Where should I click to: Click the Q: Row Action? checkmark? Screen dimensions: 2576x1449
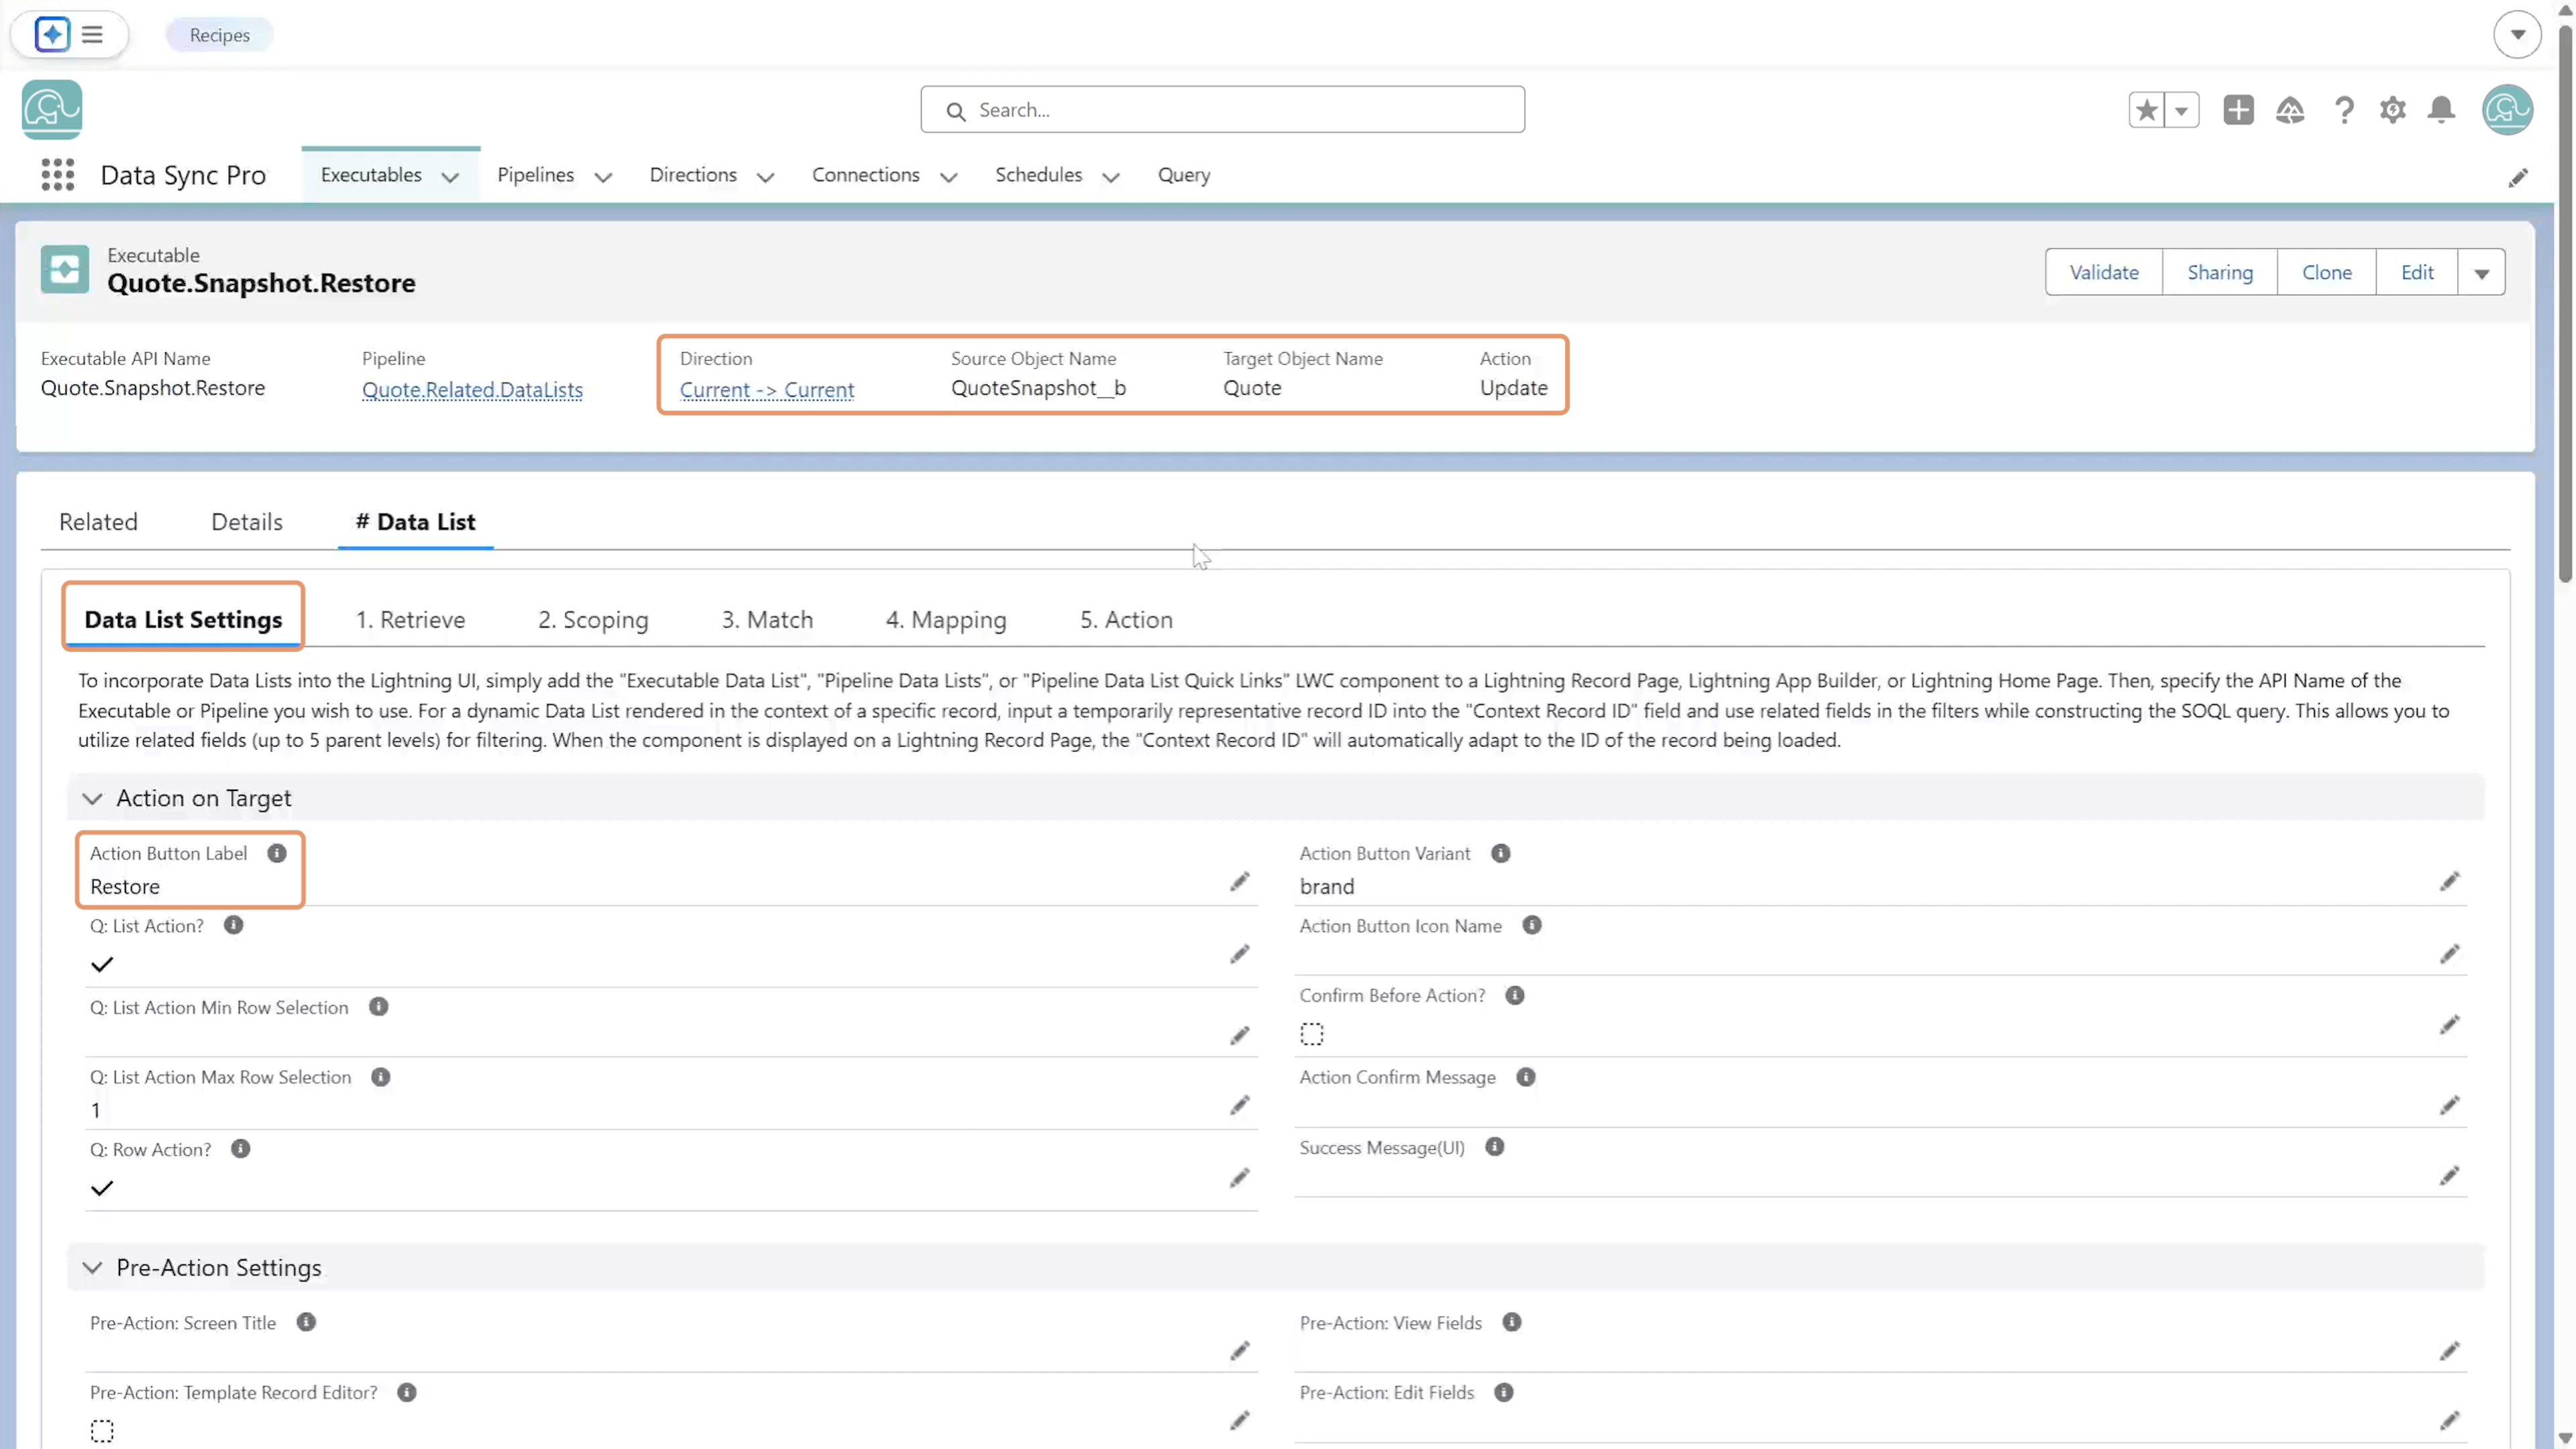[102, 1188]
